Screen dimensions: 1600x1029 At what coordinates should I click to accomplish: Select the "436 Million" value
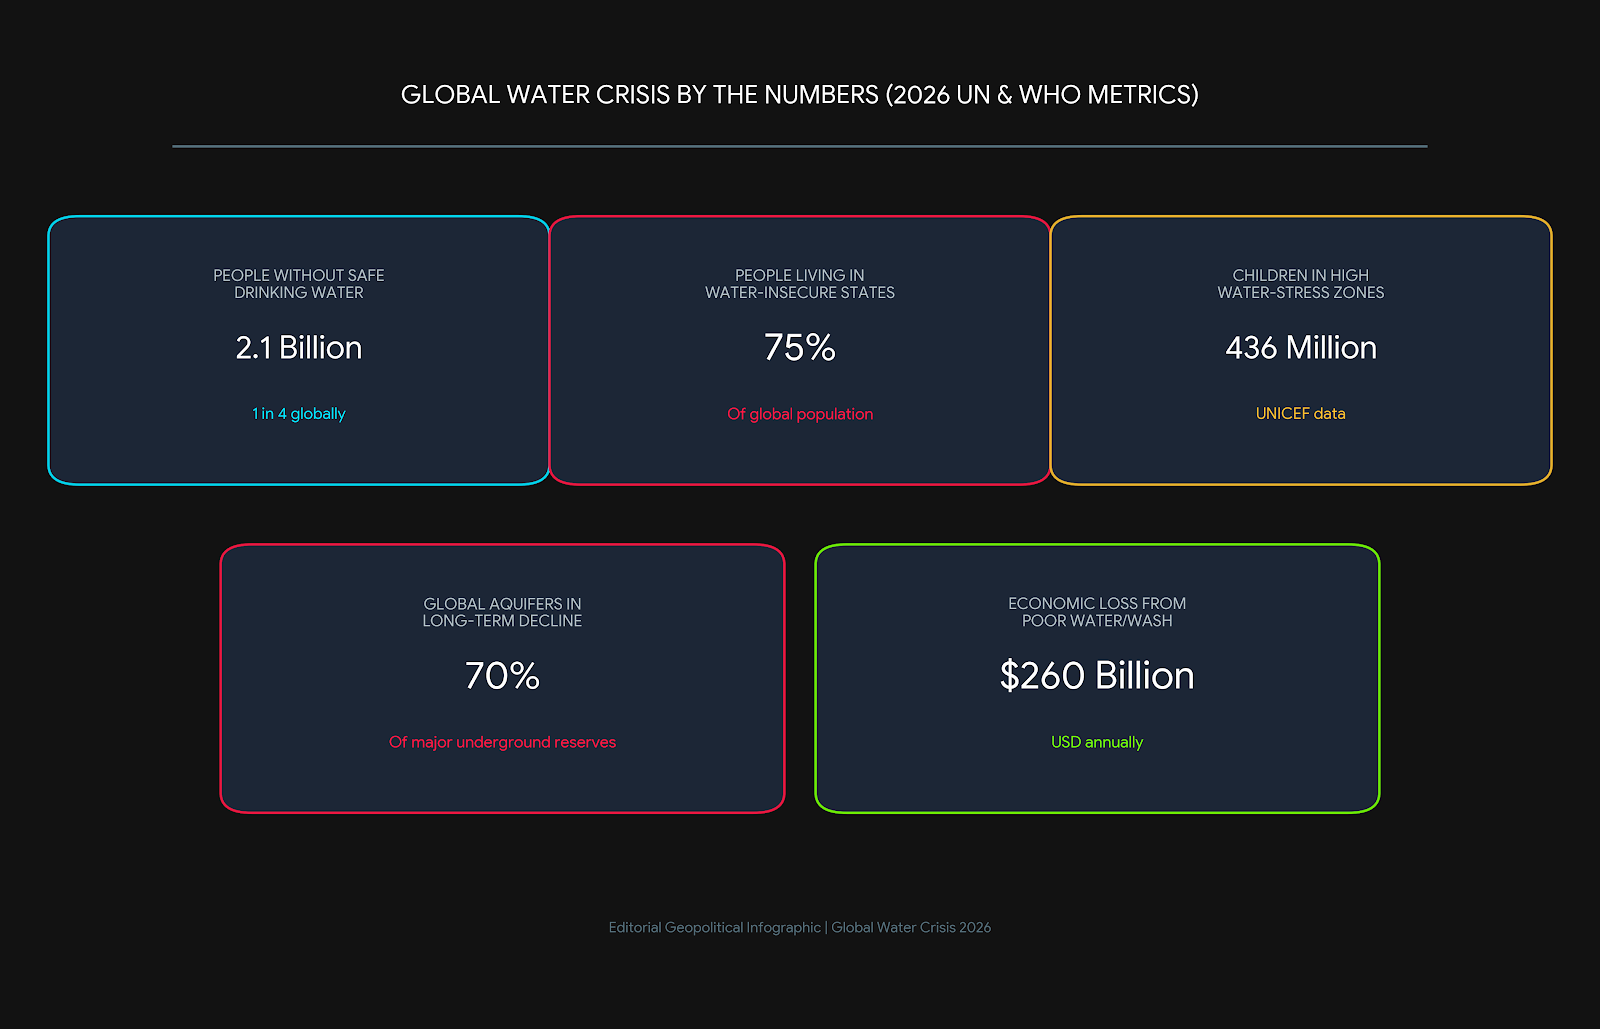(1301, 347)
